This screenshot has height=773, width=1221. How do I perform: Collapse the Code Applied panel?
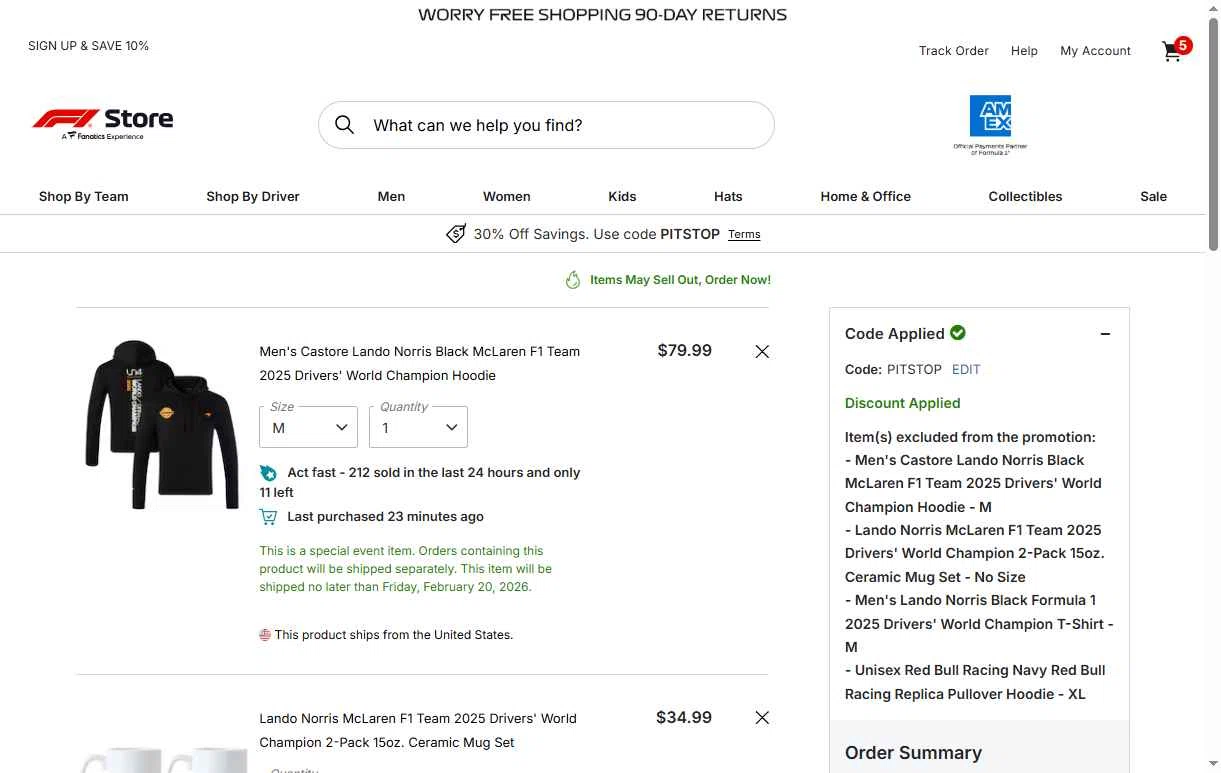[1105, 334]
